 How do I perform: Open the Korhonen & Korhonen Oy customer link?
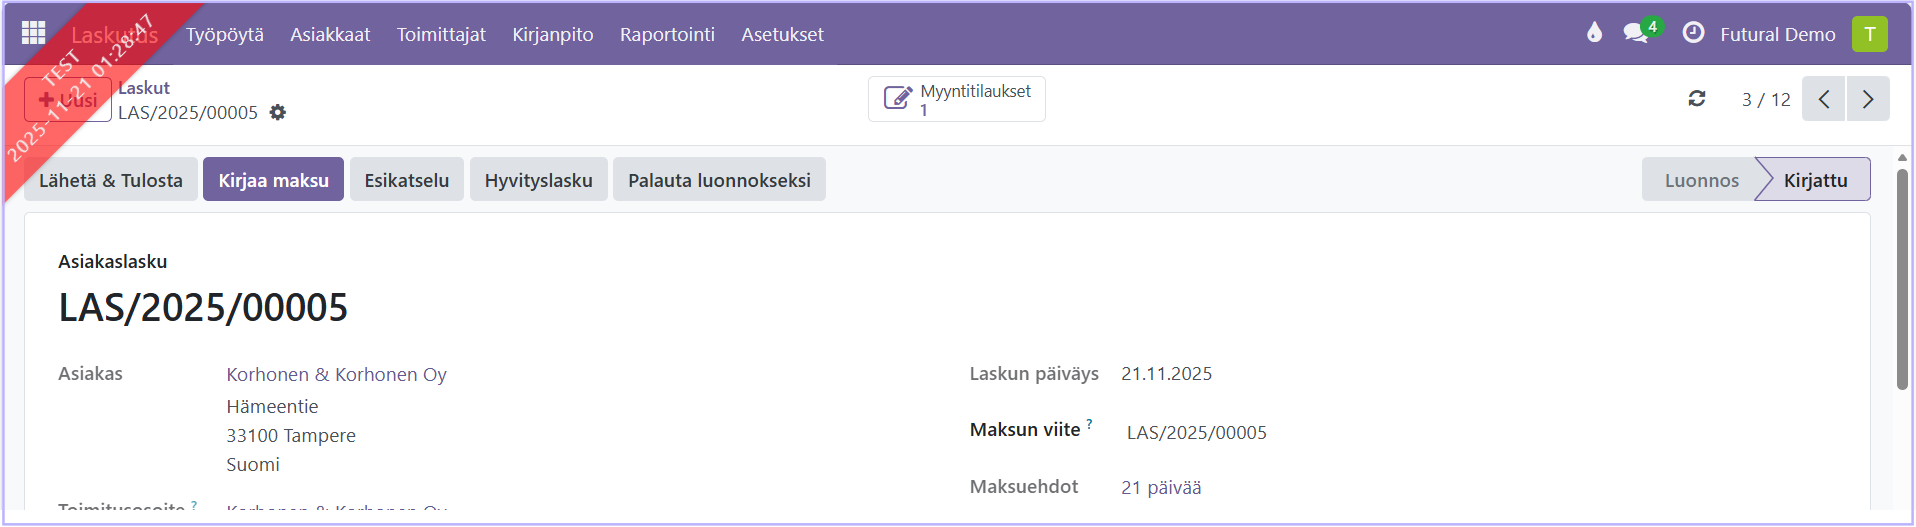click(x=336, y=374)
